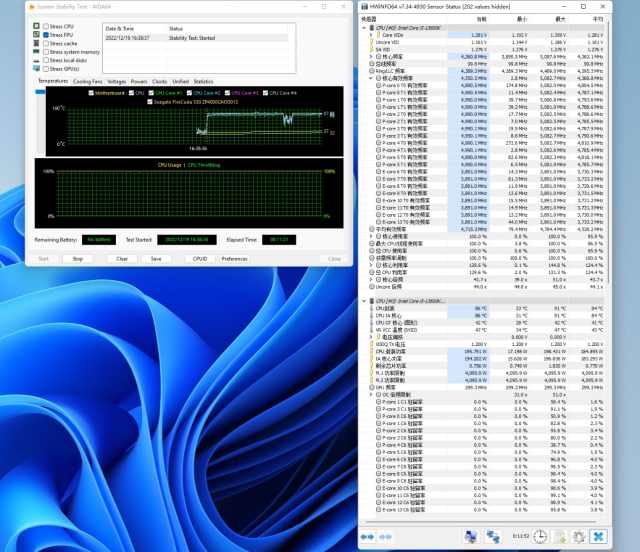The width and height of the screenshot is (640, 552).
Task: Click the Stop button
Action: click(78, 259)
